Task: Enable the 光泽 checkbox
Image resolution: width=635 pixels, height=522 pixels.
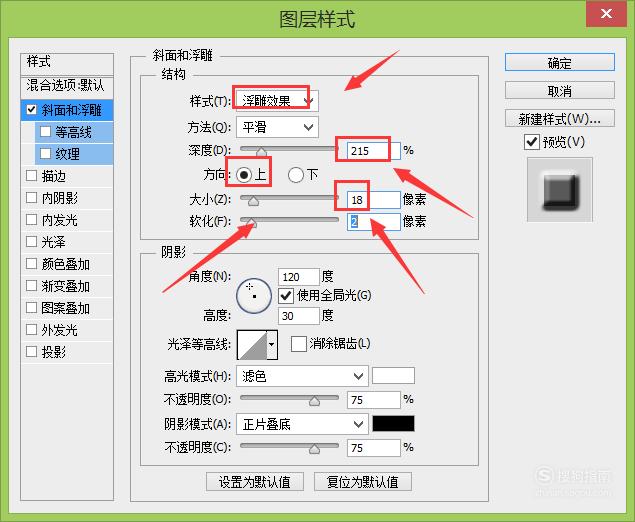Action: point(32,241)
